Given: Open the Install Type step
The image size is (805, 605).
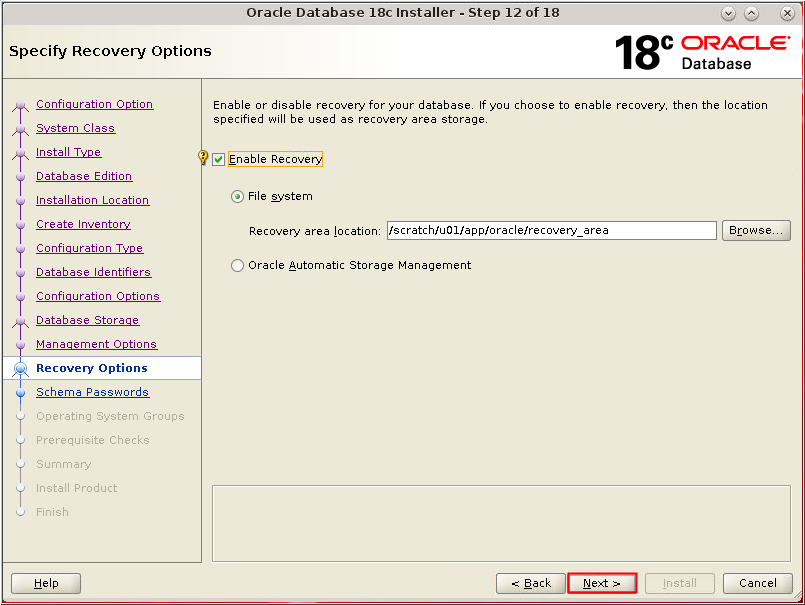Looking at the screenshot, I should tap(68, 153).
